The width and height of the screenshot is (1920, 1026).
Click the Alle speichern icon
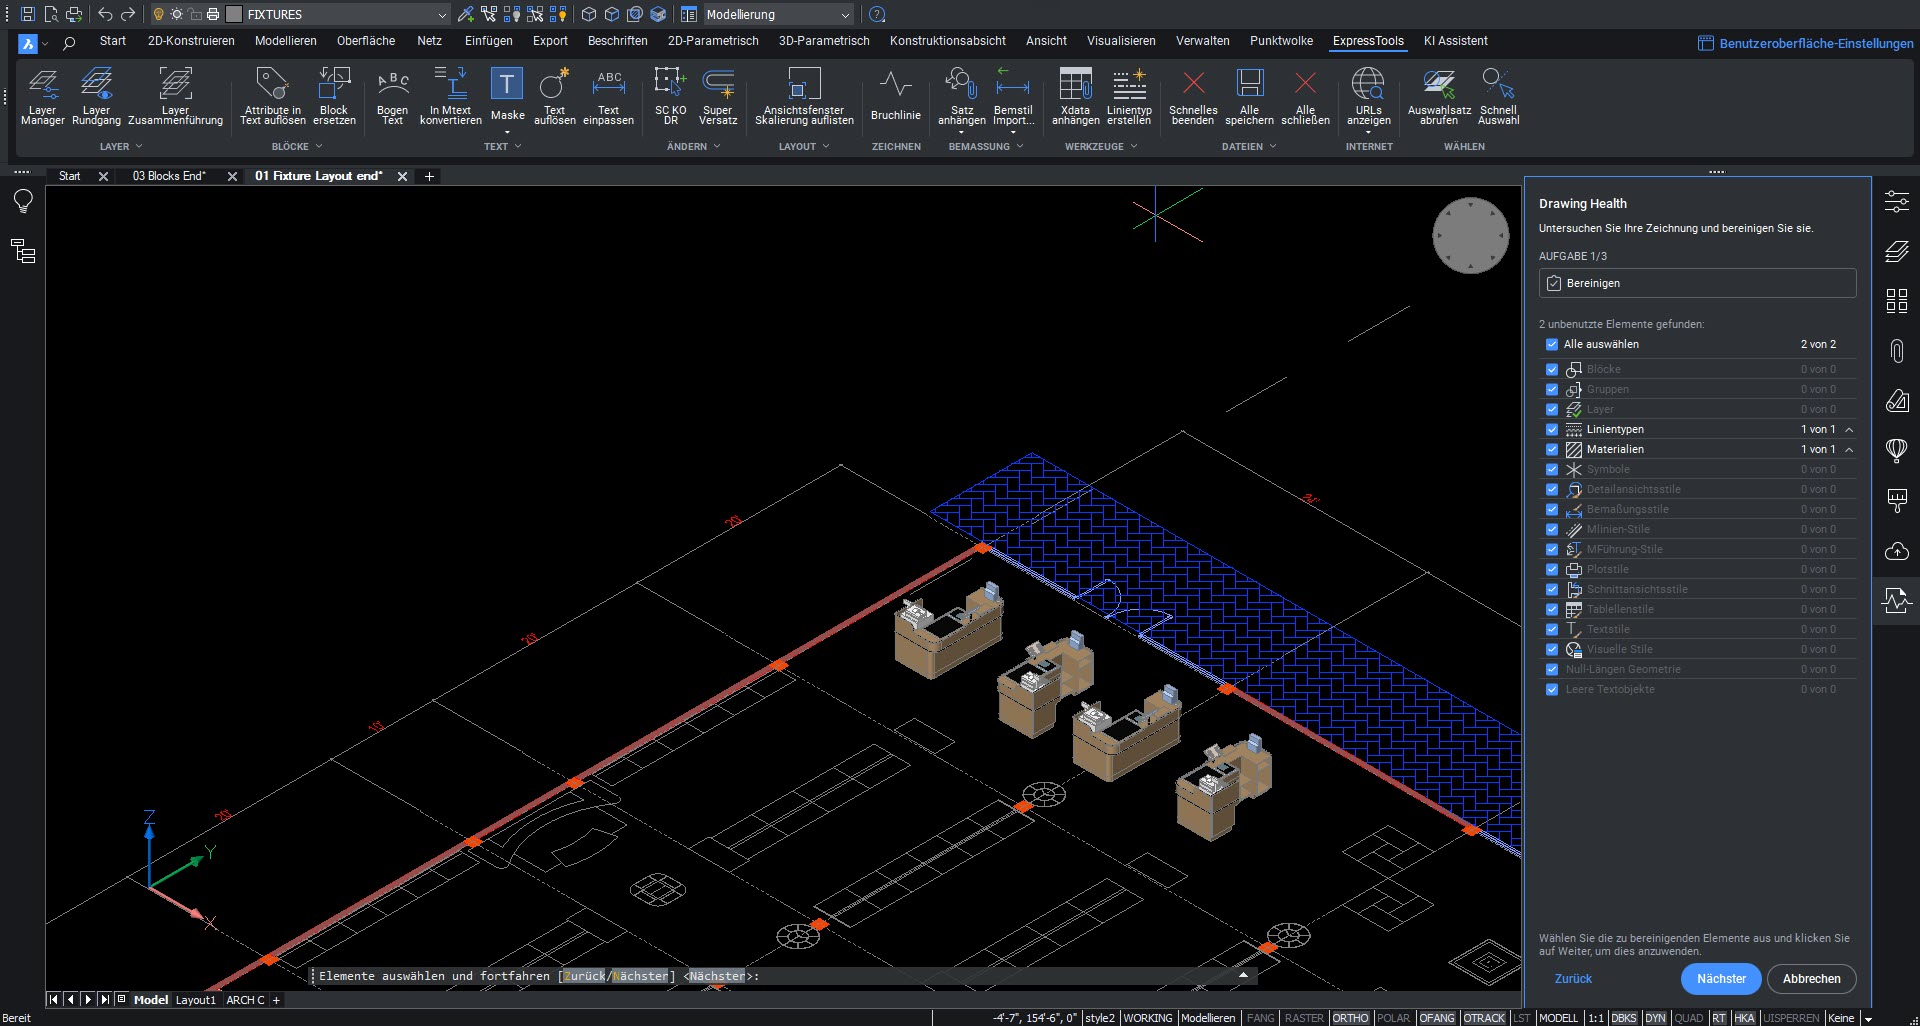(x=1249, y=96)
